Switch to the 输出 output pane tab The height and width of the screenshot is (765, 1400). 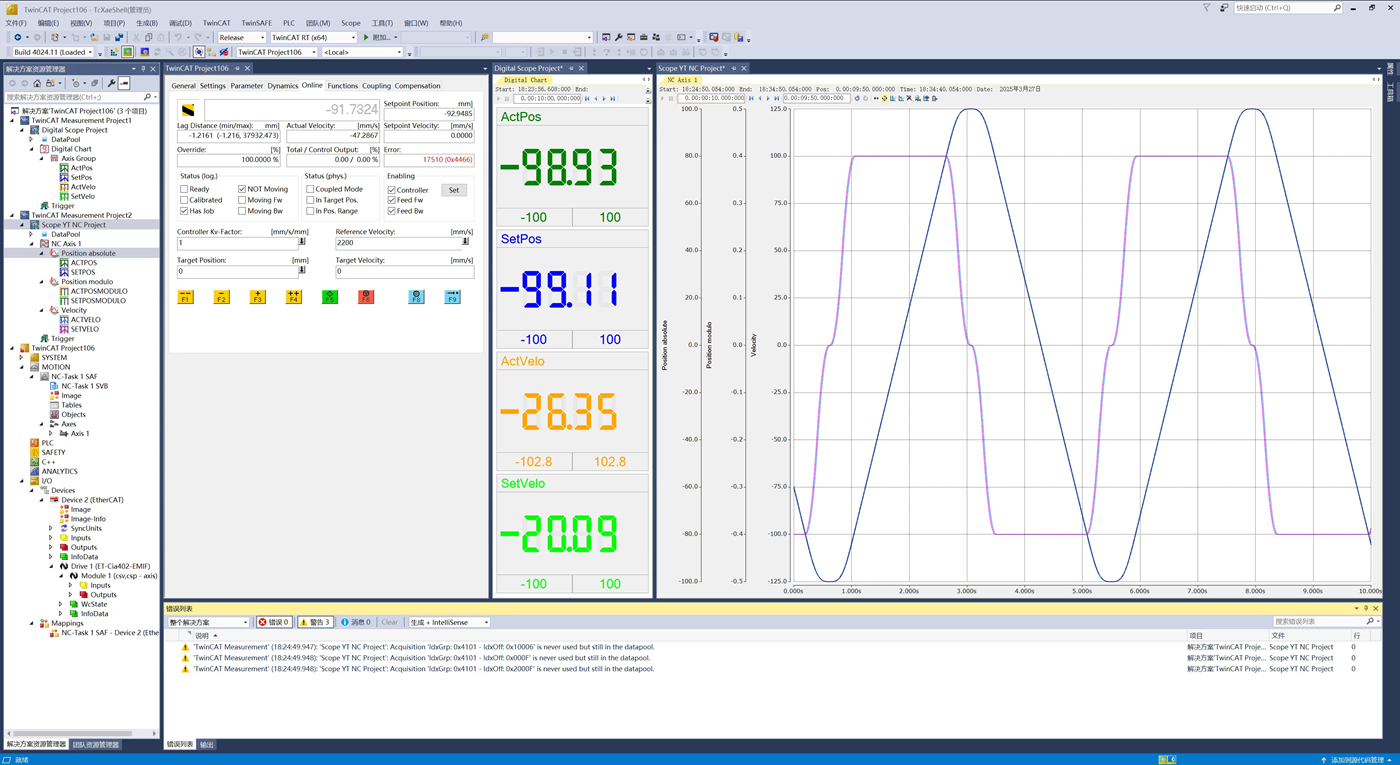(207, 745)
